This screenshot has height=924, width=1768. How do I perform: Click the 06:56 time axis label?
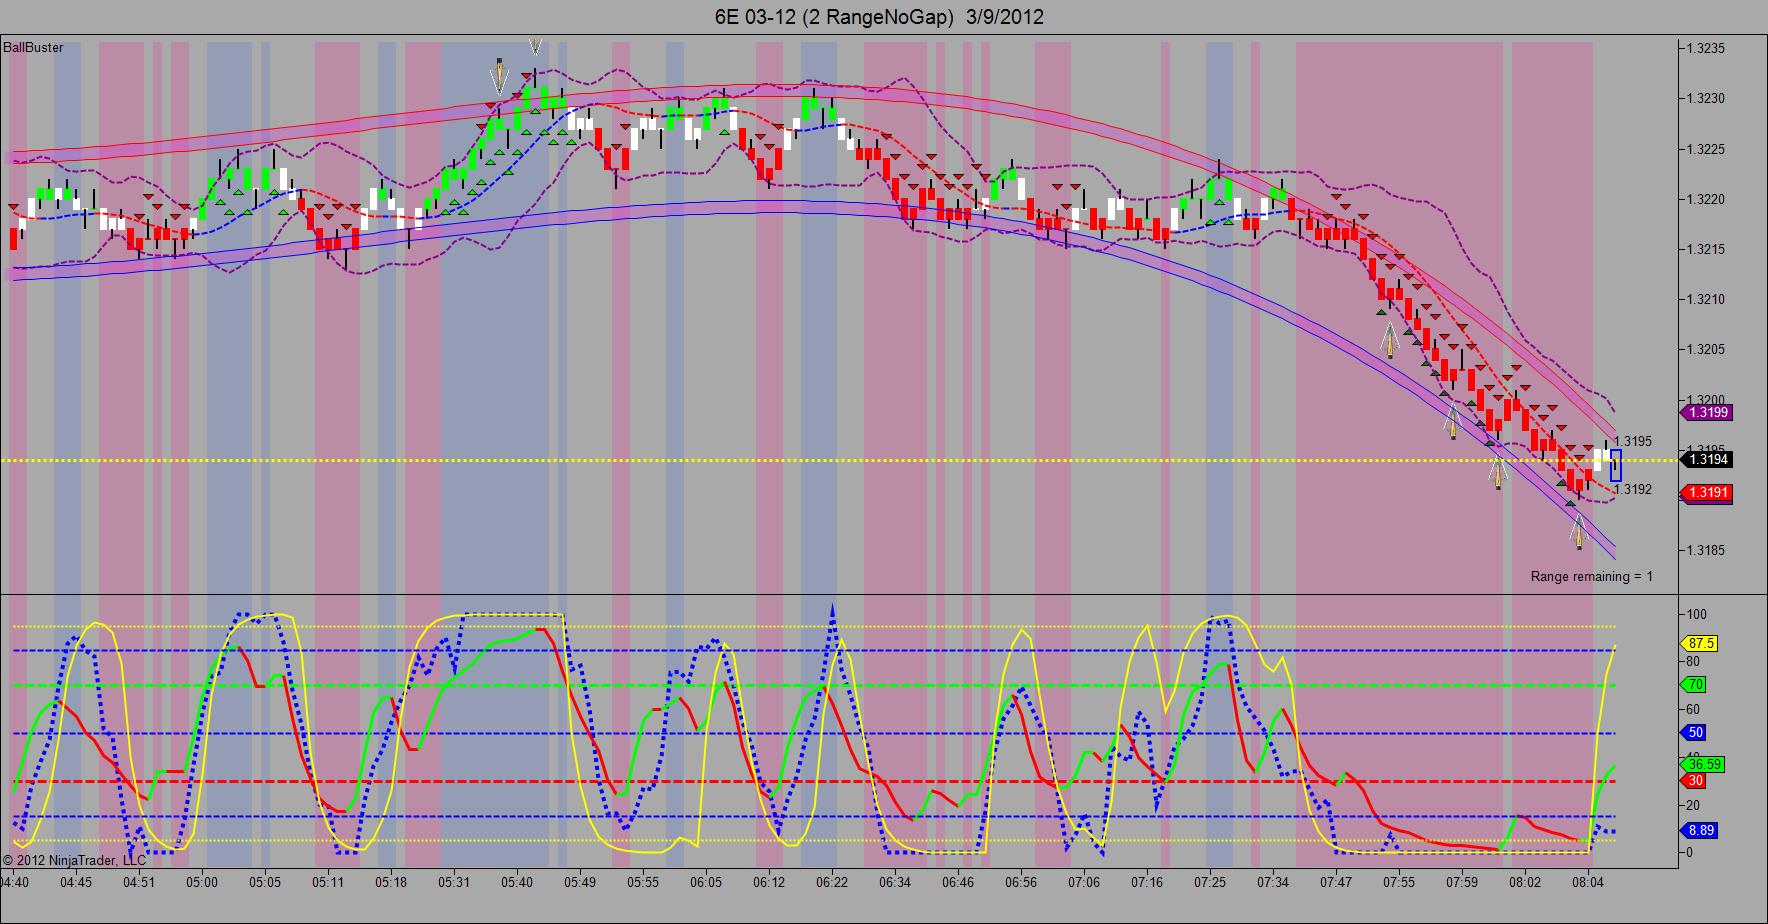tap(1021, 882)
